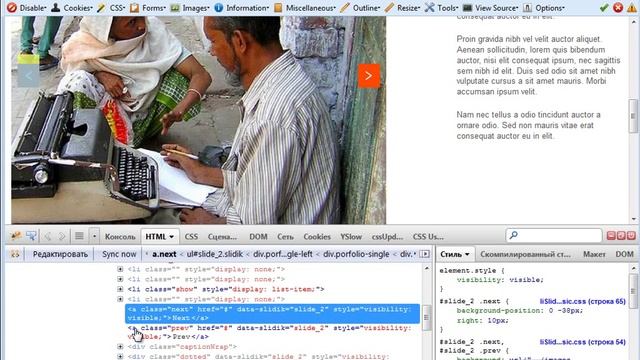Go to next slide with orange arrow
640x360 pixels.
click(x=369, y=76)
